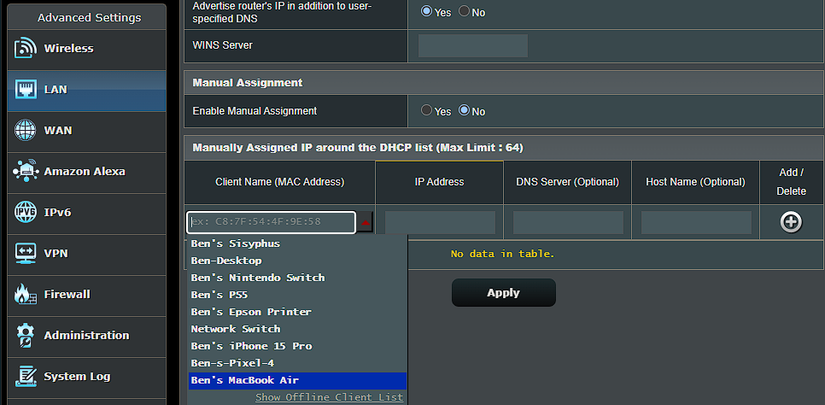Select Ben-Desktop from client list
The image size is (825, 405).
click(297, 261)
